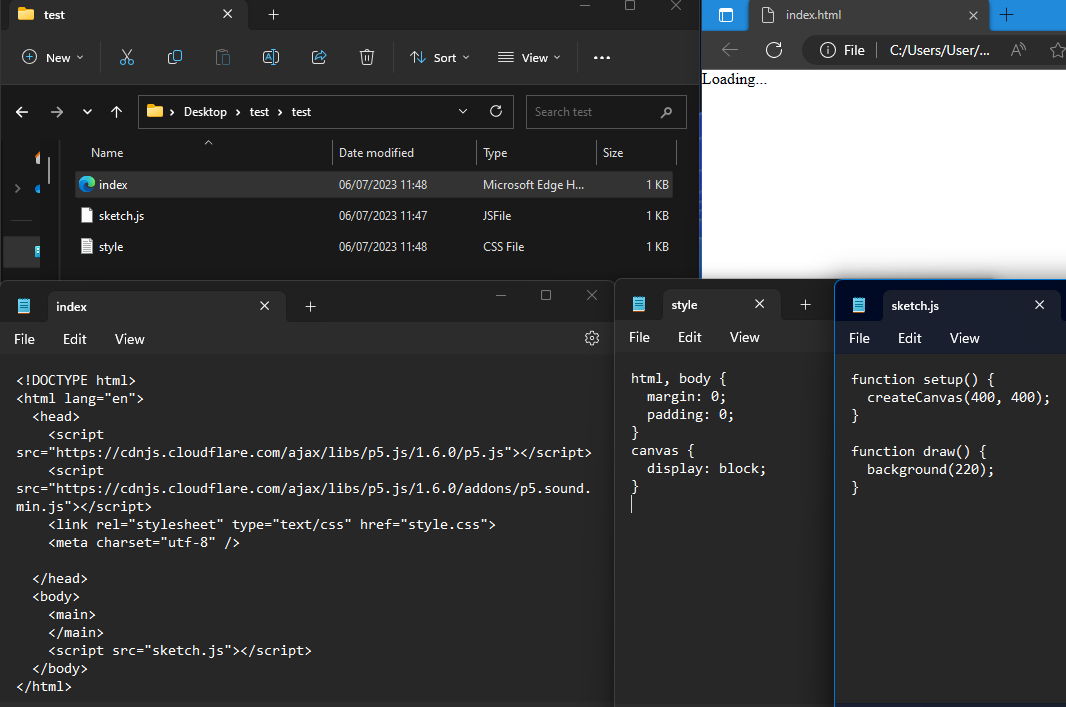The height and width of the screenshot is (707, 1066).
Task: Click the 'JSFile' type cell
Action: (x=497, y=215)
